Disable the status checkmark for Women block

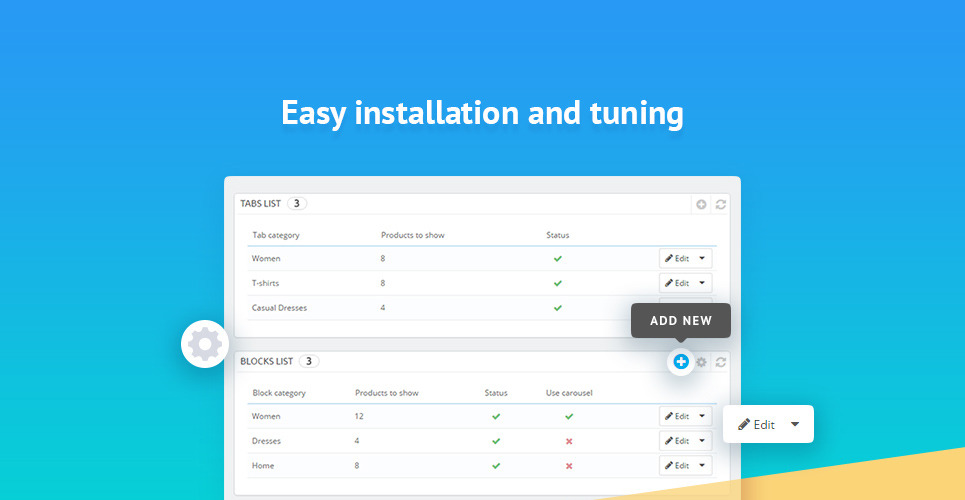496,416
